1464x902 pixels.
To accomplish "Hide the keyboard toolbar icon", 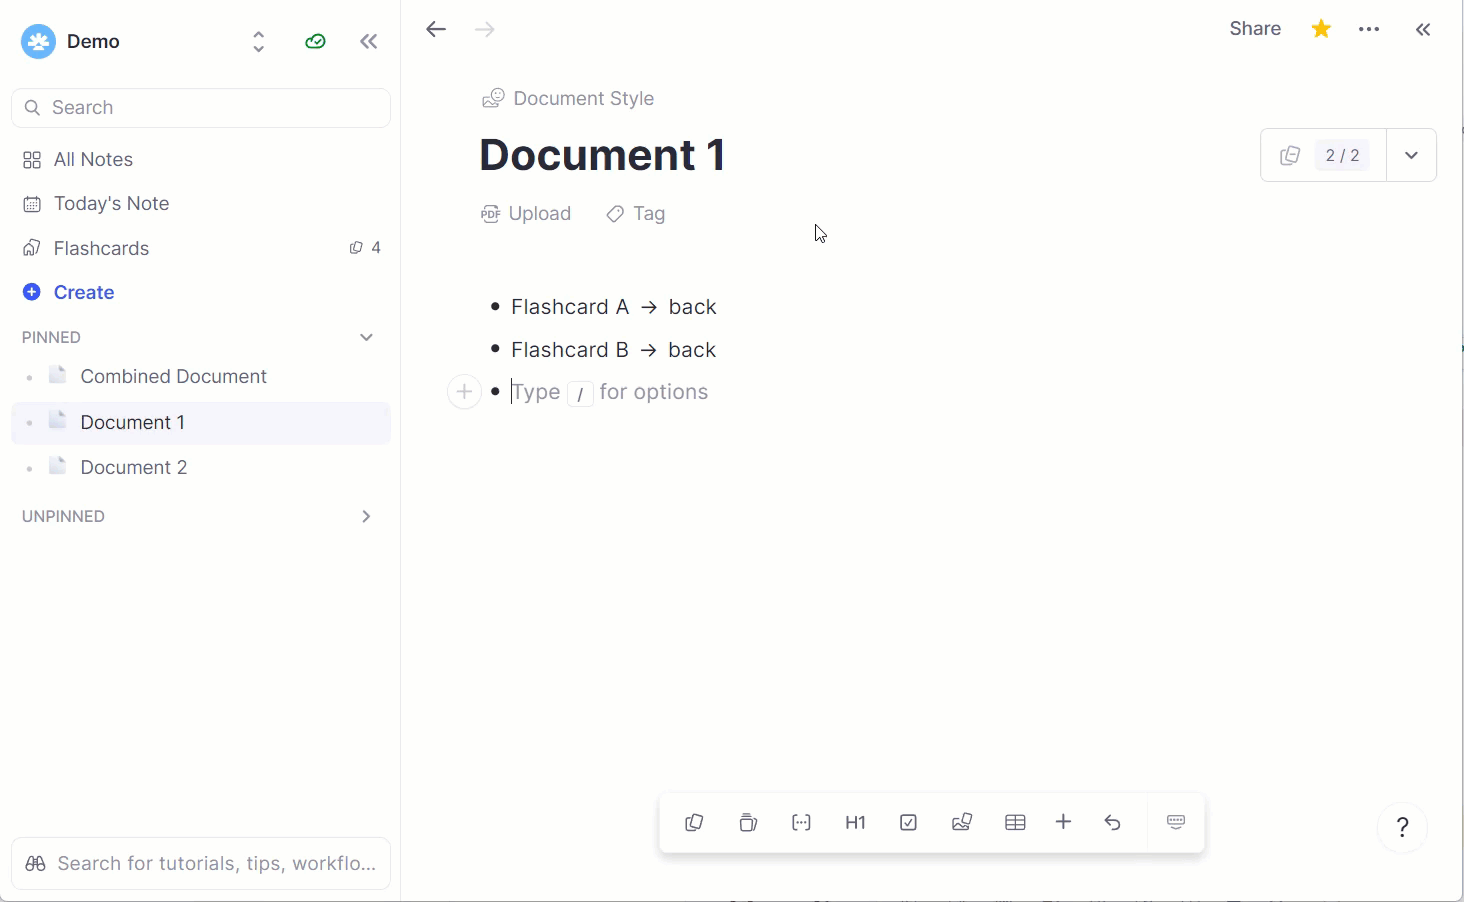I will tap(1176, 822).
